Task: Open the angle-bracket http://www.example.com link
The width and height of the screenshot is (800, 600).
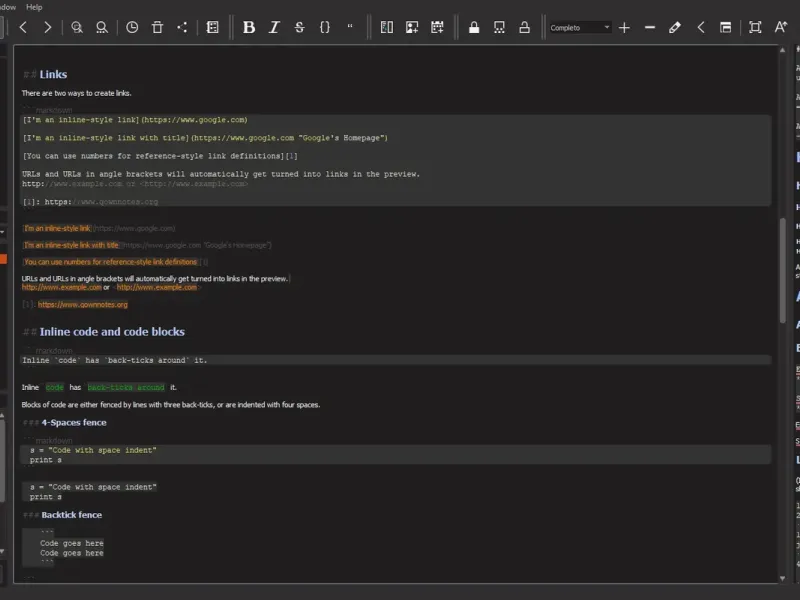Action: click(x=157, y=287)
